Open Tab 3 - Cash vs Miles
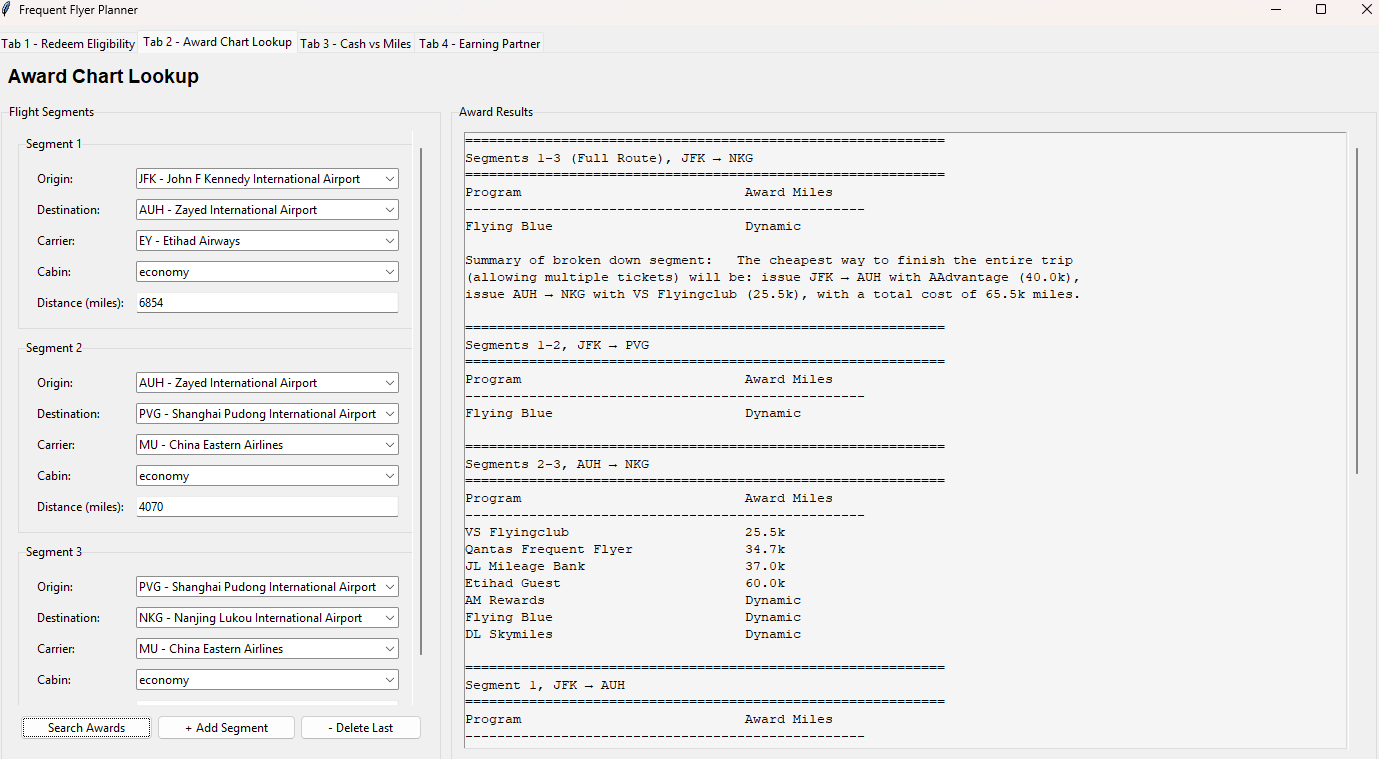Screen dimensions: 1379x759 (356, 44)
